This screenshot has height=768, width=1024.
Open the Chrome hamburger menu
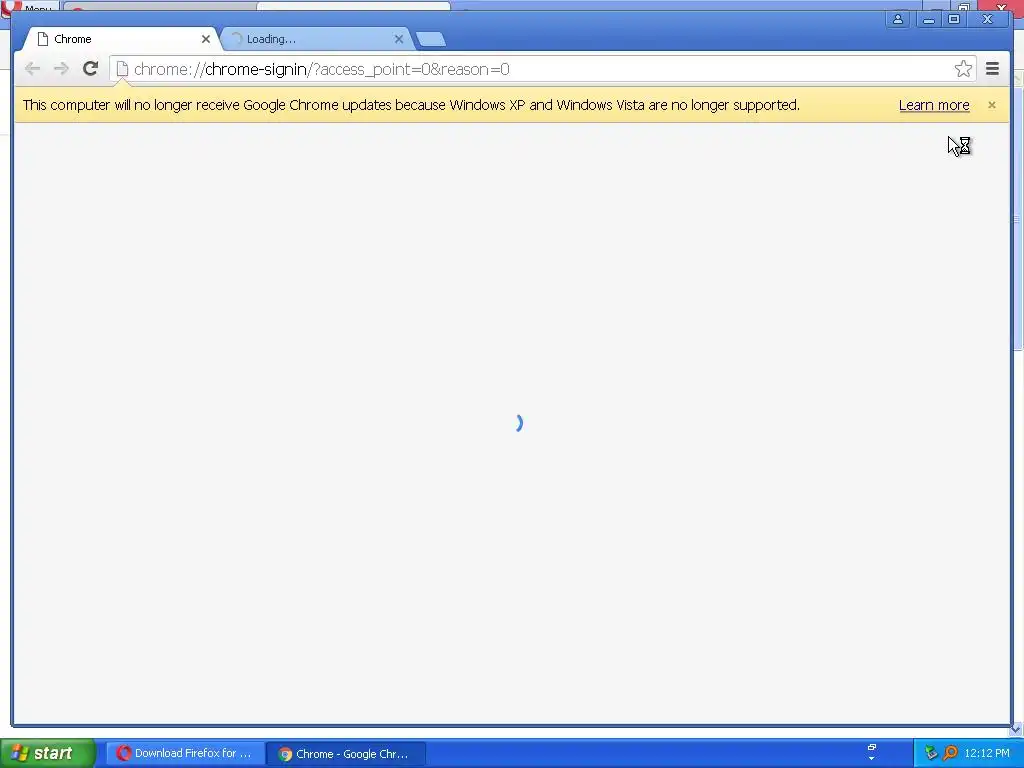(x=992, y=68)
